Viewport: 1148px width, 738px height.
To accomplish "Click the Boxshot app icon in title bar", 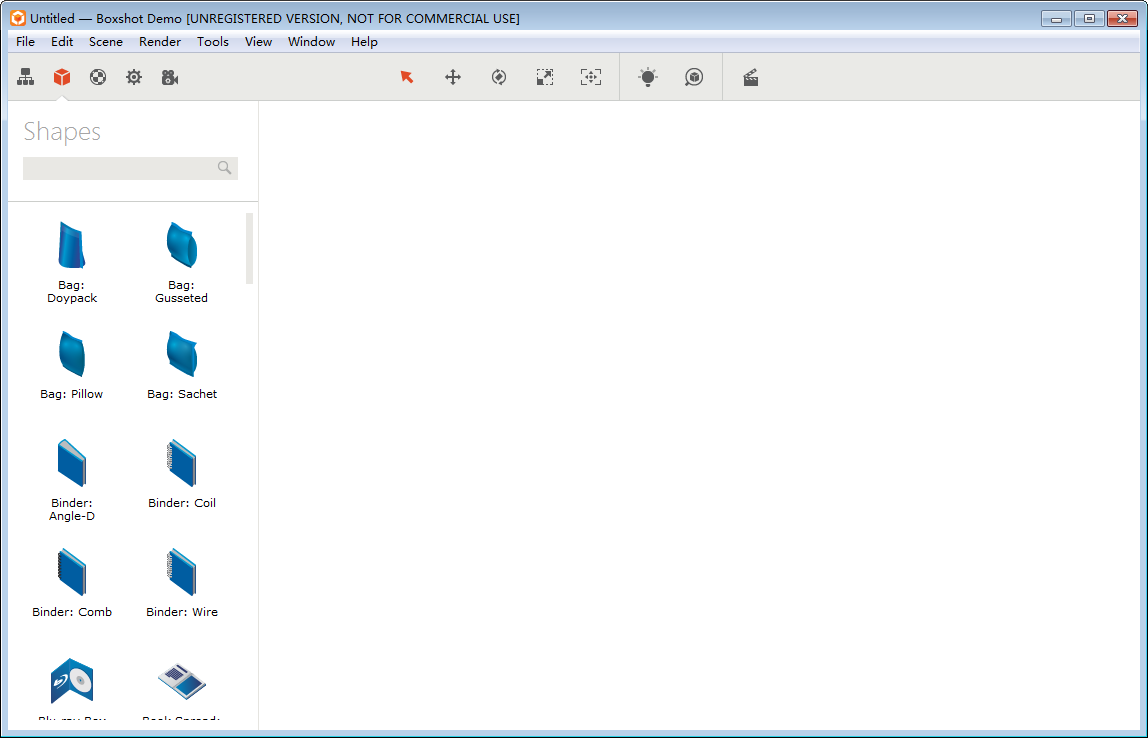I will [18, 18].
